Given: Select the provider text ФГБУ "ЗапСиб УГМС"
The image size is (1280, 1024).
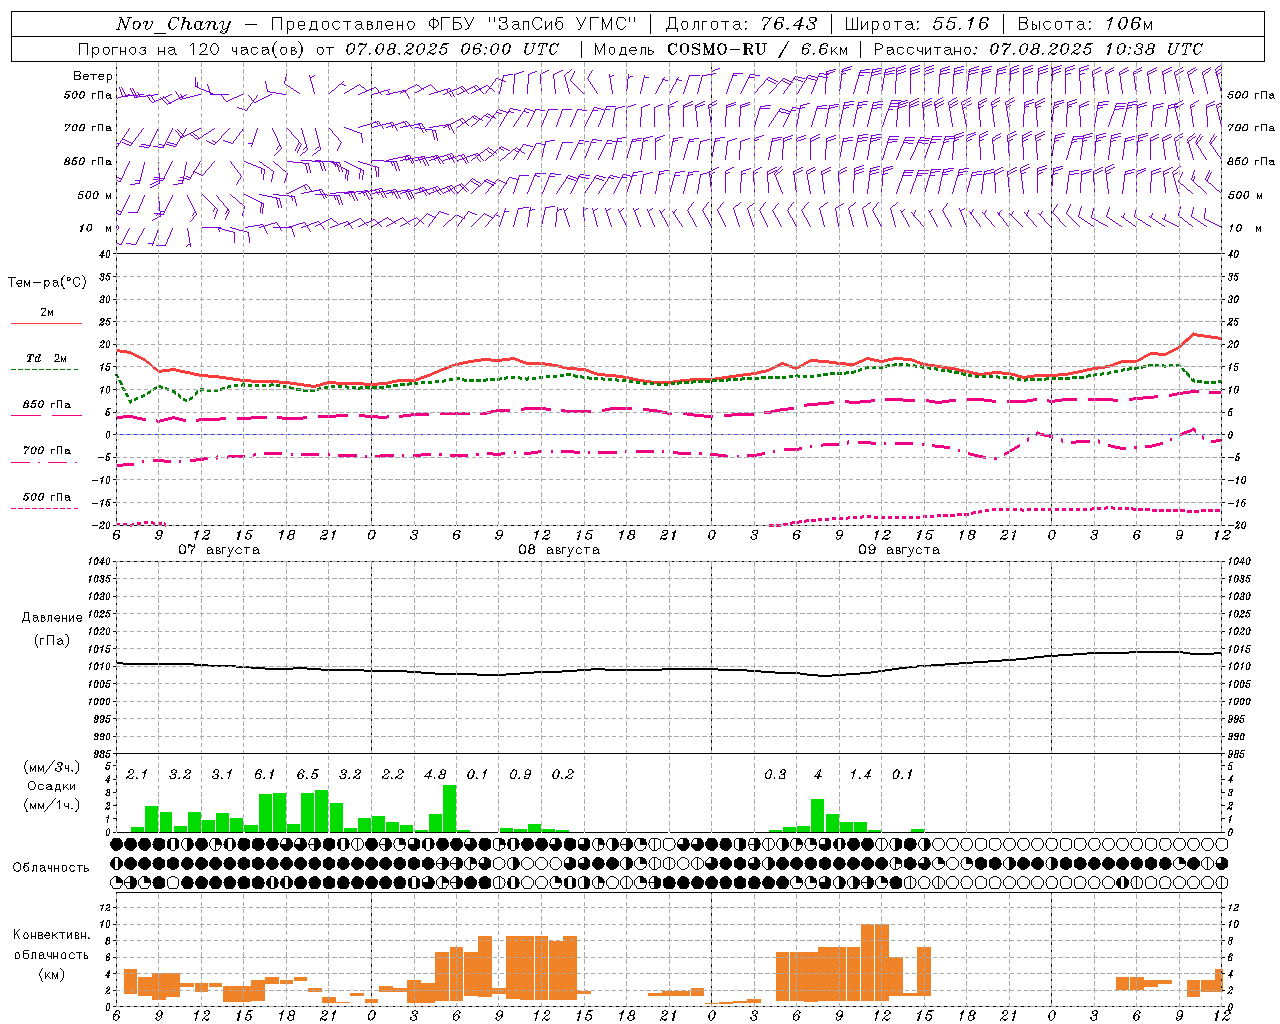Looking at the screenshot, I should coord(531,24).
